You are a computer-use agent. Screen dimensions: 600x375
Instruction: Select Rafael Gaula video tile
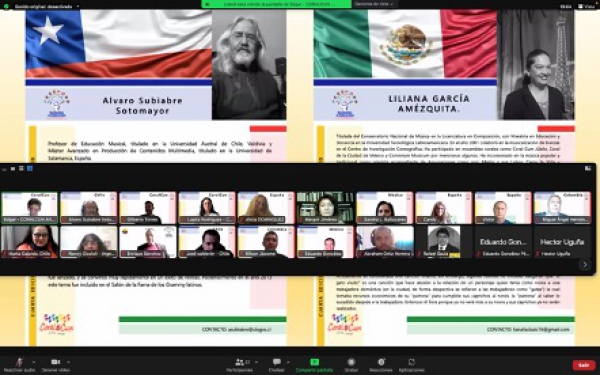[444, 242]
